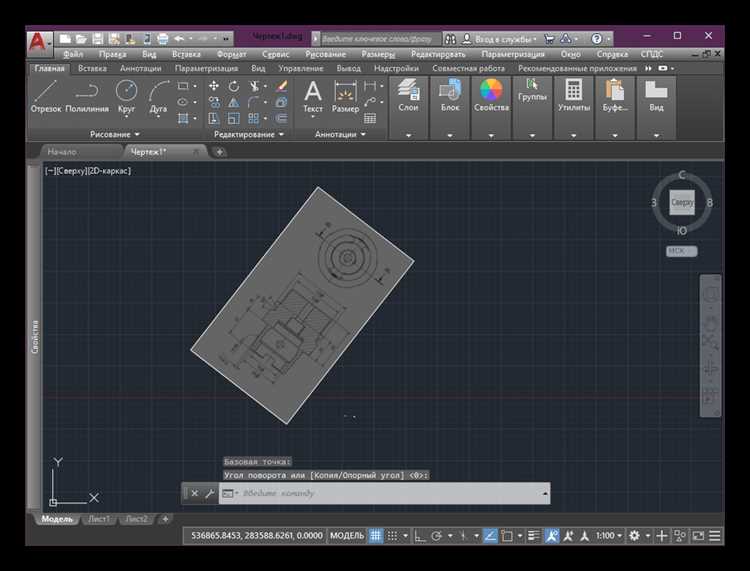Select the Текст annotation tool
The image size is (750, 571).
pos(313,97)
